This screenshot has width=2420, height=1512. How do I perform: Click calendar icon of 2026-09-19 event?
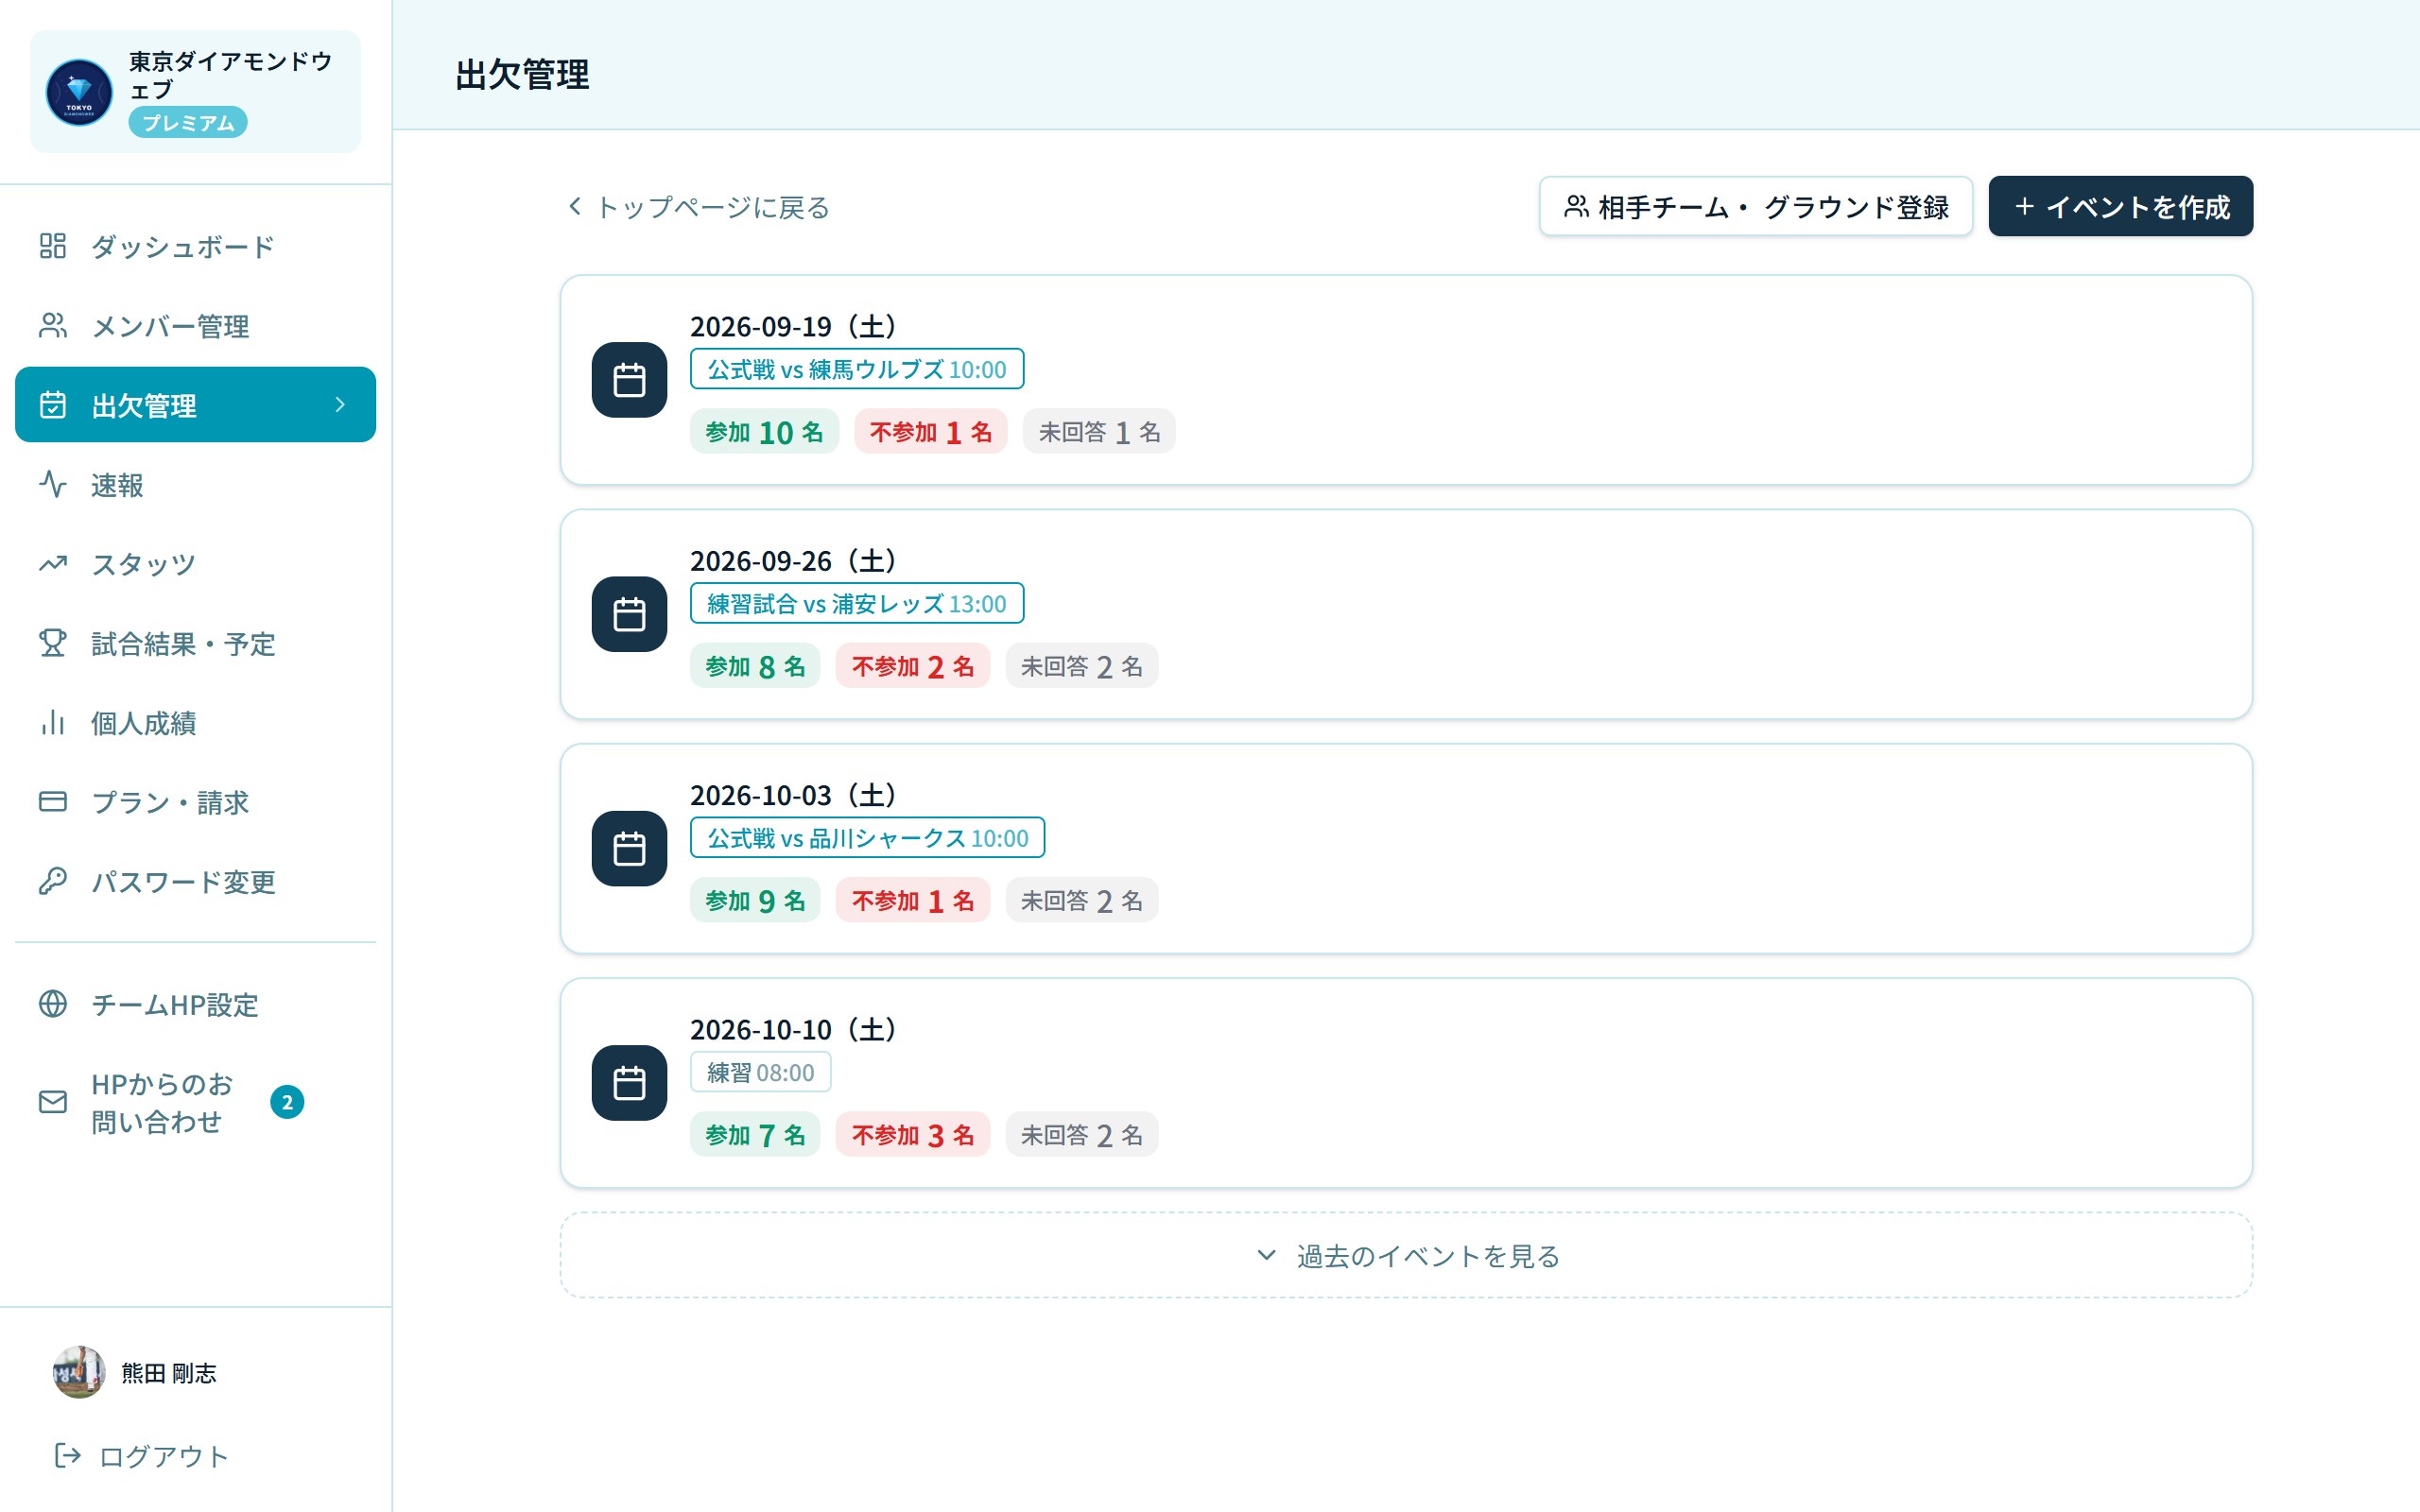[x=629, y=380]
